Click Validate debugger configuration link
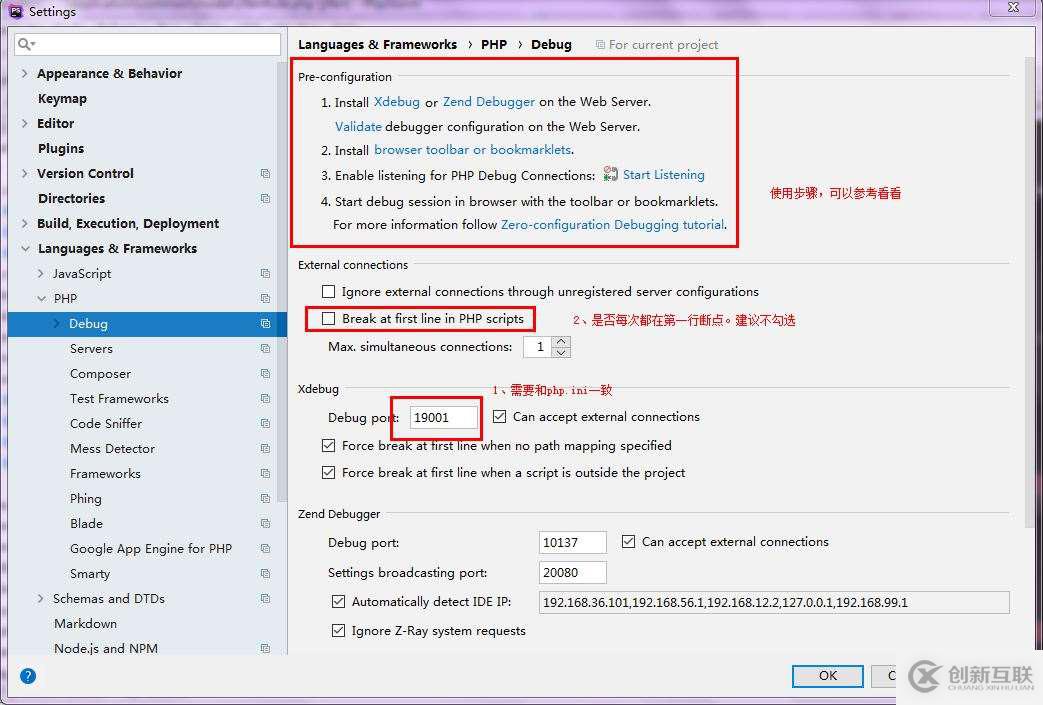This screenshot has height=705, width=1043. [358, 126]
